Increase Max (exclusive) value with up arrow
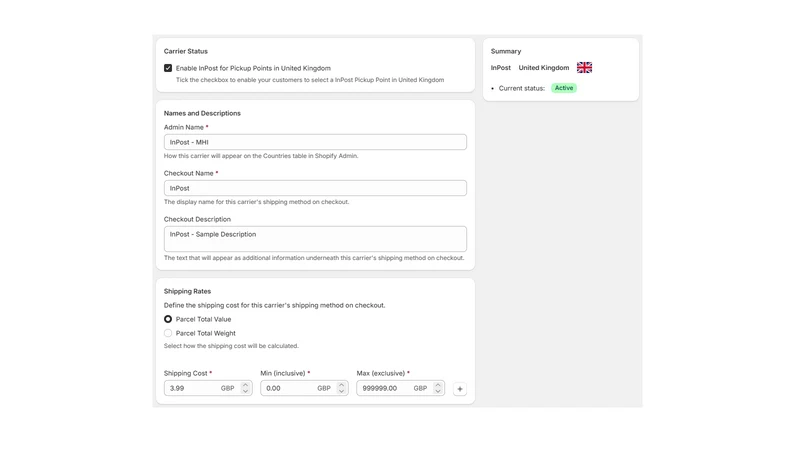Screen dimensions: 800x450 438,385
